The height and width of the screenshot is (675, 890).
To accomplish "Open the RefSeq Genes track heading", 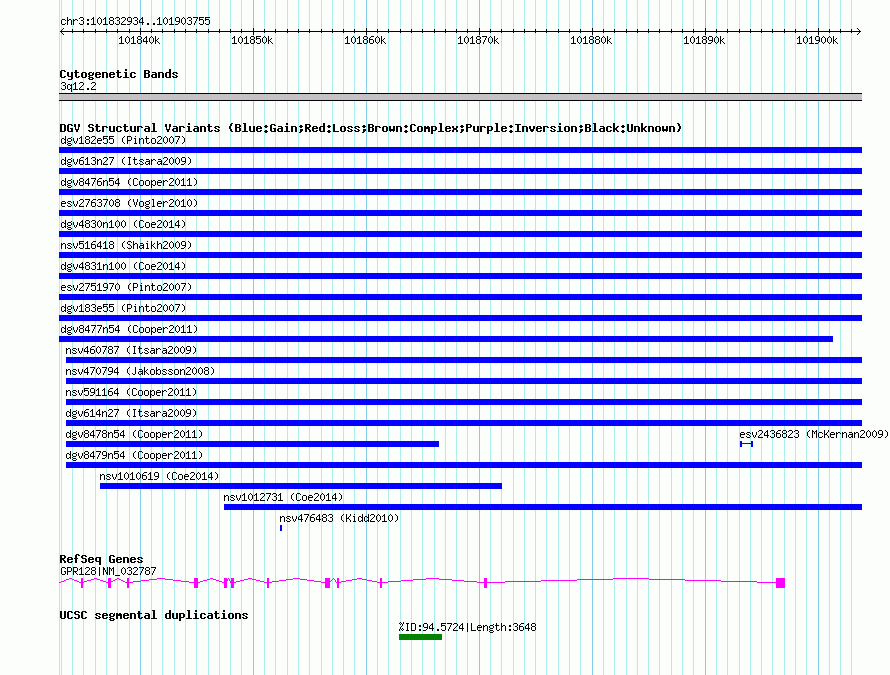I will [101, 559].
